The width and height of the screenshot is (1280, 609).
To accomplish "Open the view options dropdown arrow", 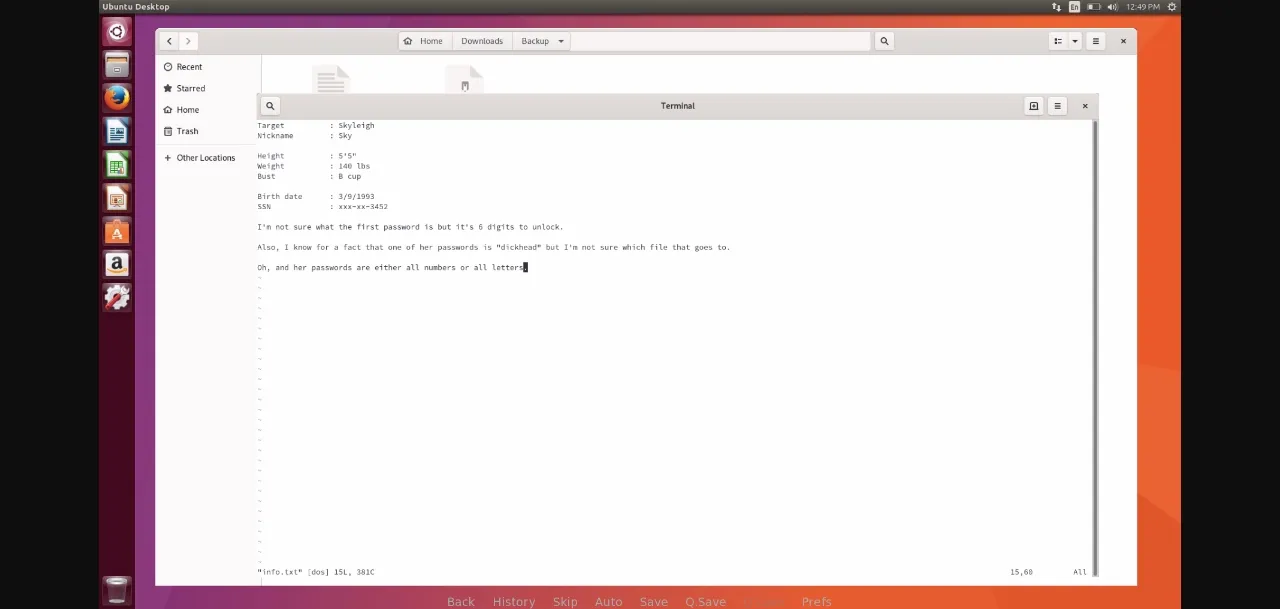I will tap(1075, 41).
